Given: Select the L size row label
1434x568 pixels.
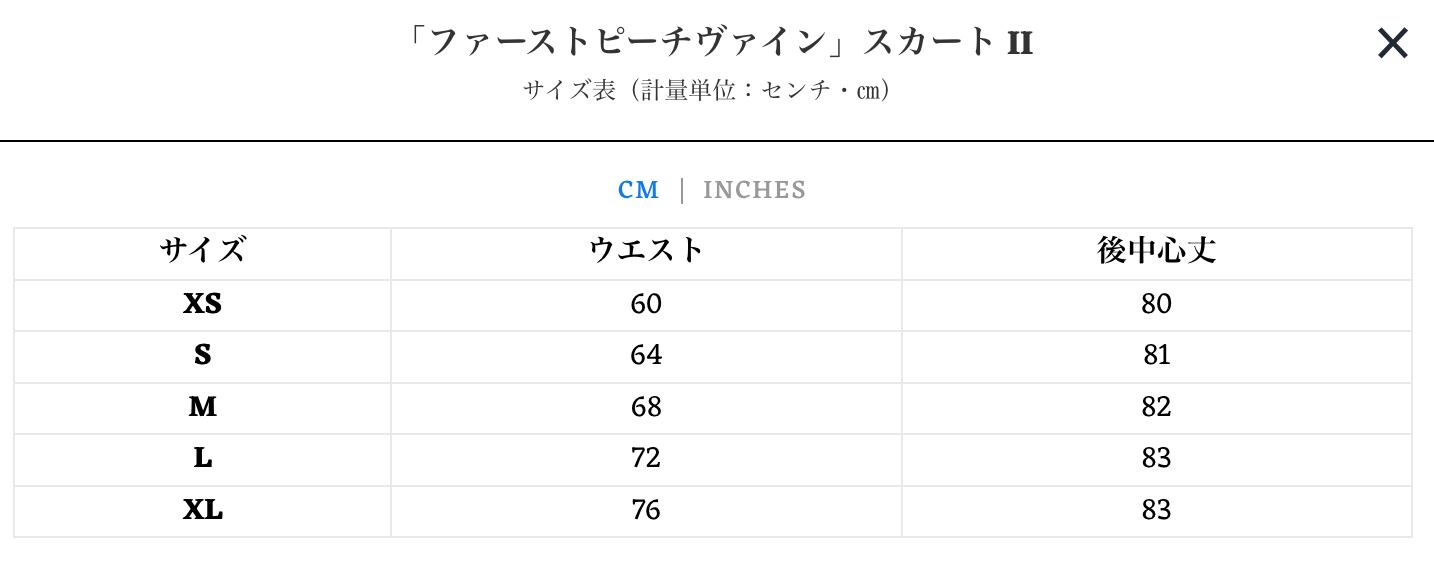Looking at the screenshot, I should coord(202,458).
